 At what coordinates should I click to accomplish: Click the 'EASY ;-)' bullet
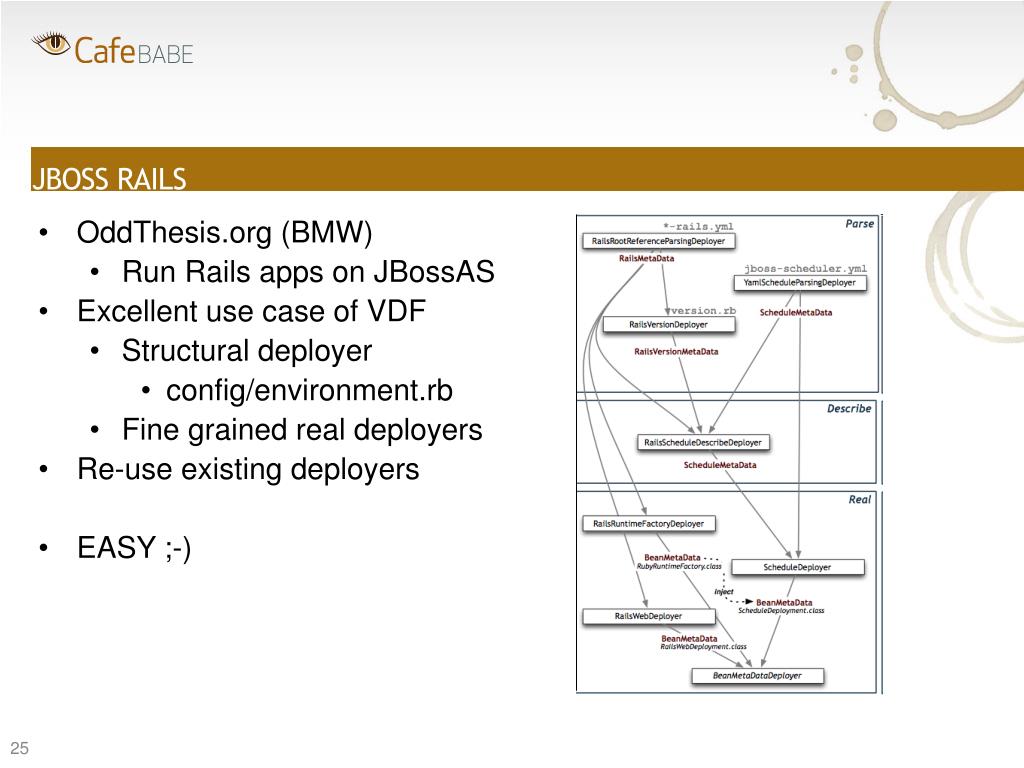[134, 548]
